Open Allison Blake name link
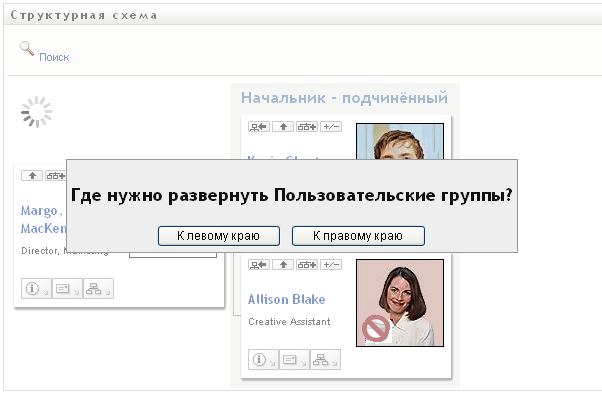 [286, 299]
